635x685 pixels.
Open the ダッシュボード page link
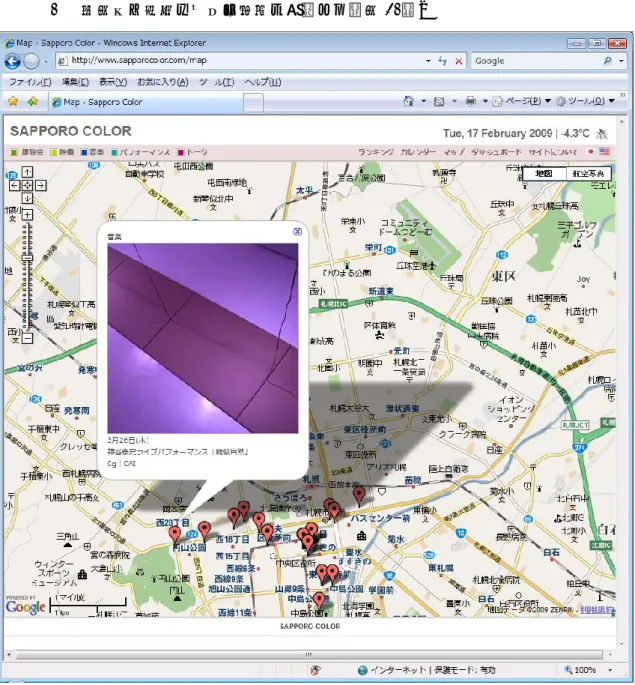[496, 152]
